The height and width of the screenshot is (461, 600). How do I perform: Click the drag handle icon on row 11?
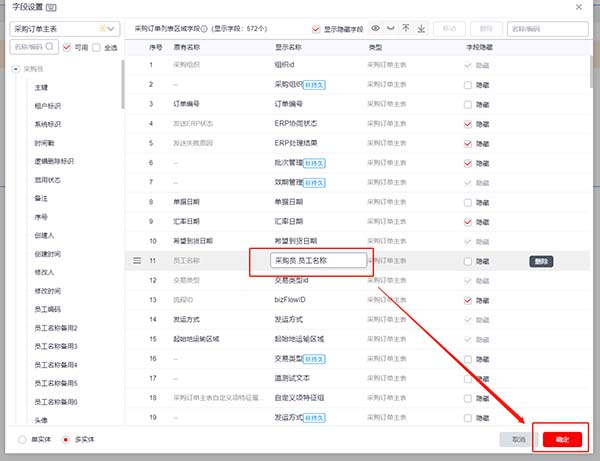point(138,260)
